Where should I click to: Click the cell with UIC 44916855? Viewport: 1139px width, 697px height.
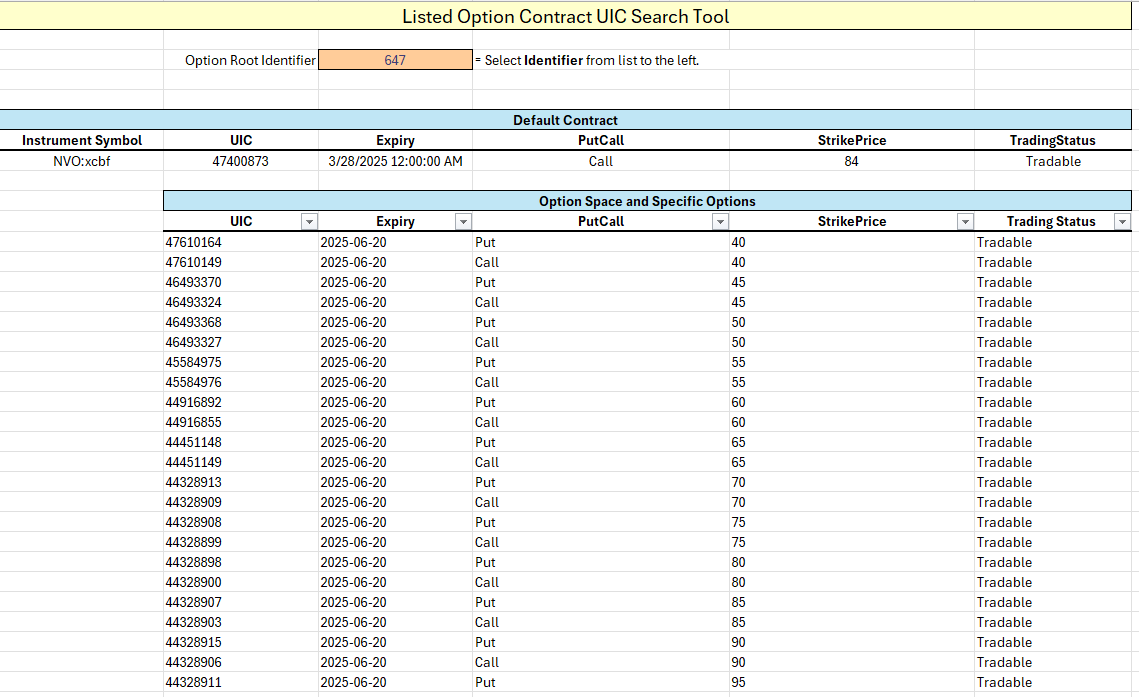click(194, 422)
